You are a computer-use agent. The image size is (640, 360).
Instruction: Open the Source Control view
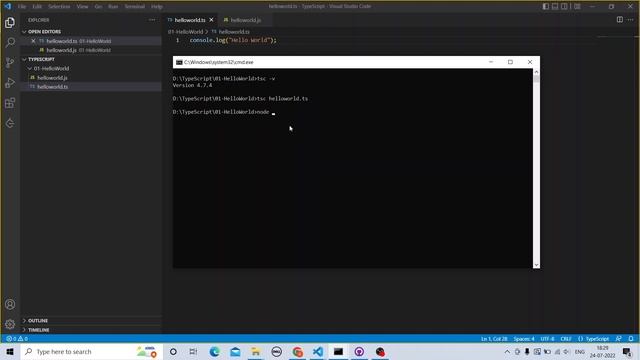pyautogui.click(x=10, y=62)
